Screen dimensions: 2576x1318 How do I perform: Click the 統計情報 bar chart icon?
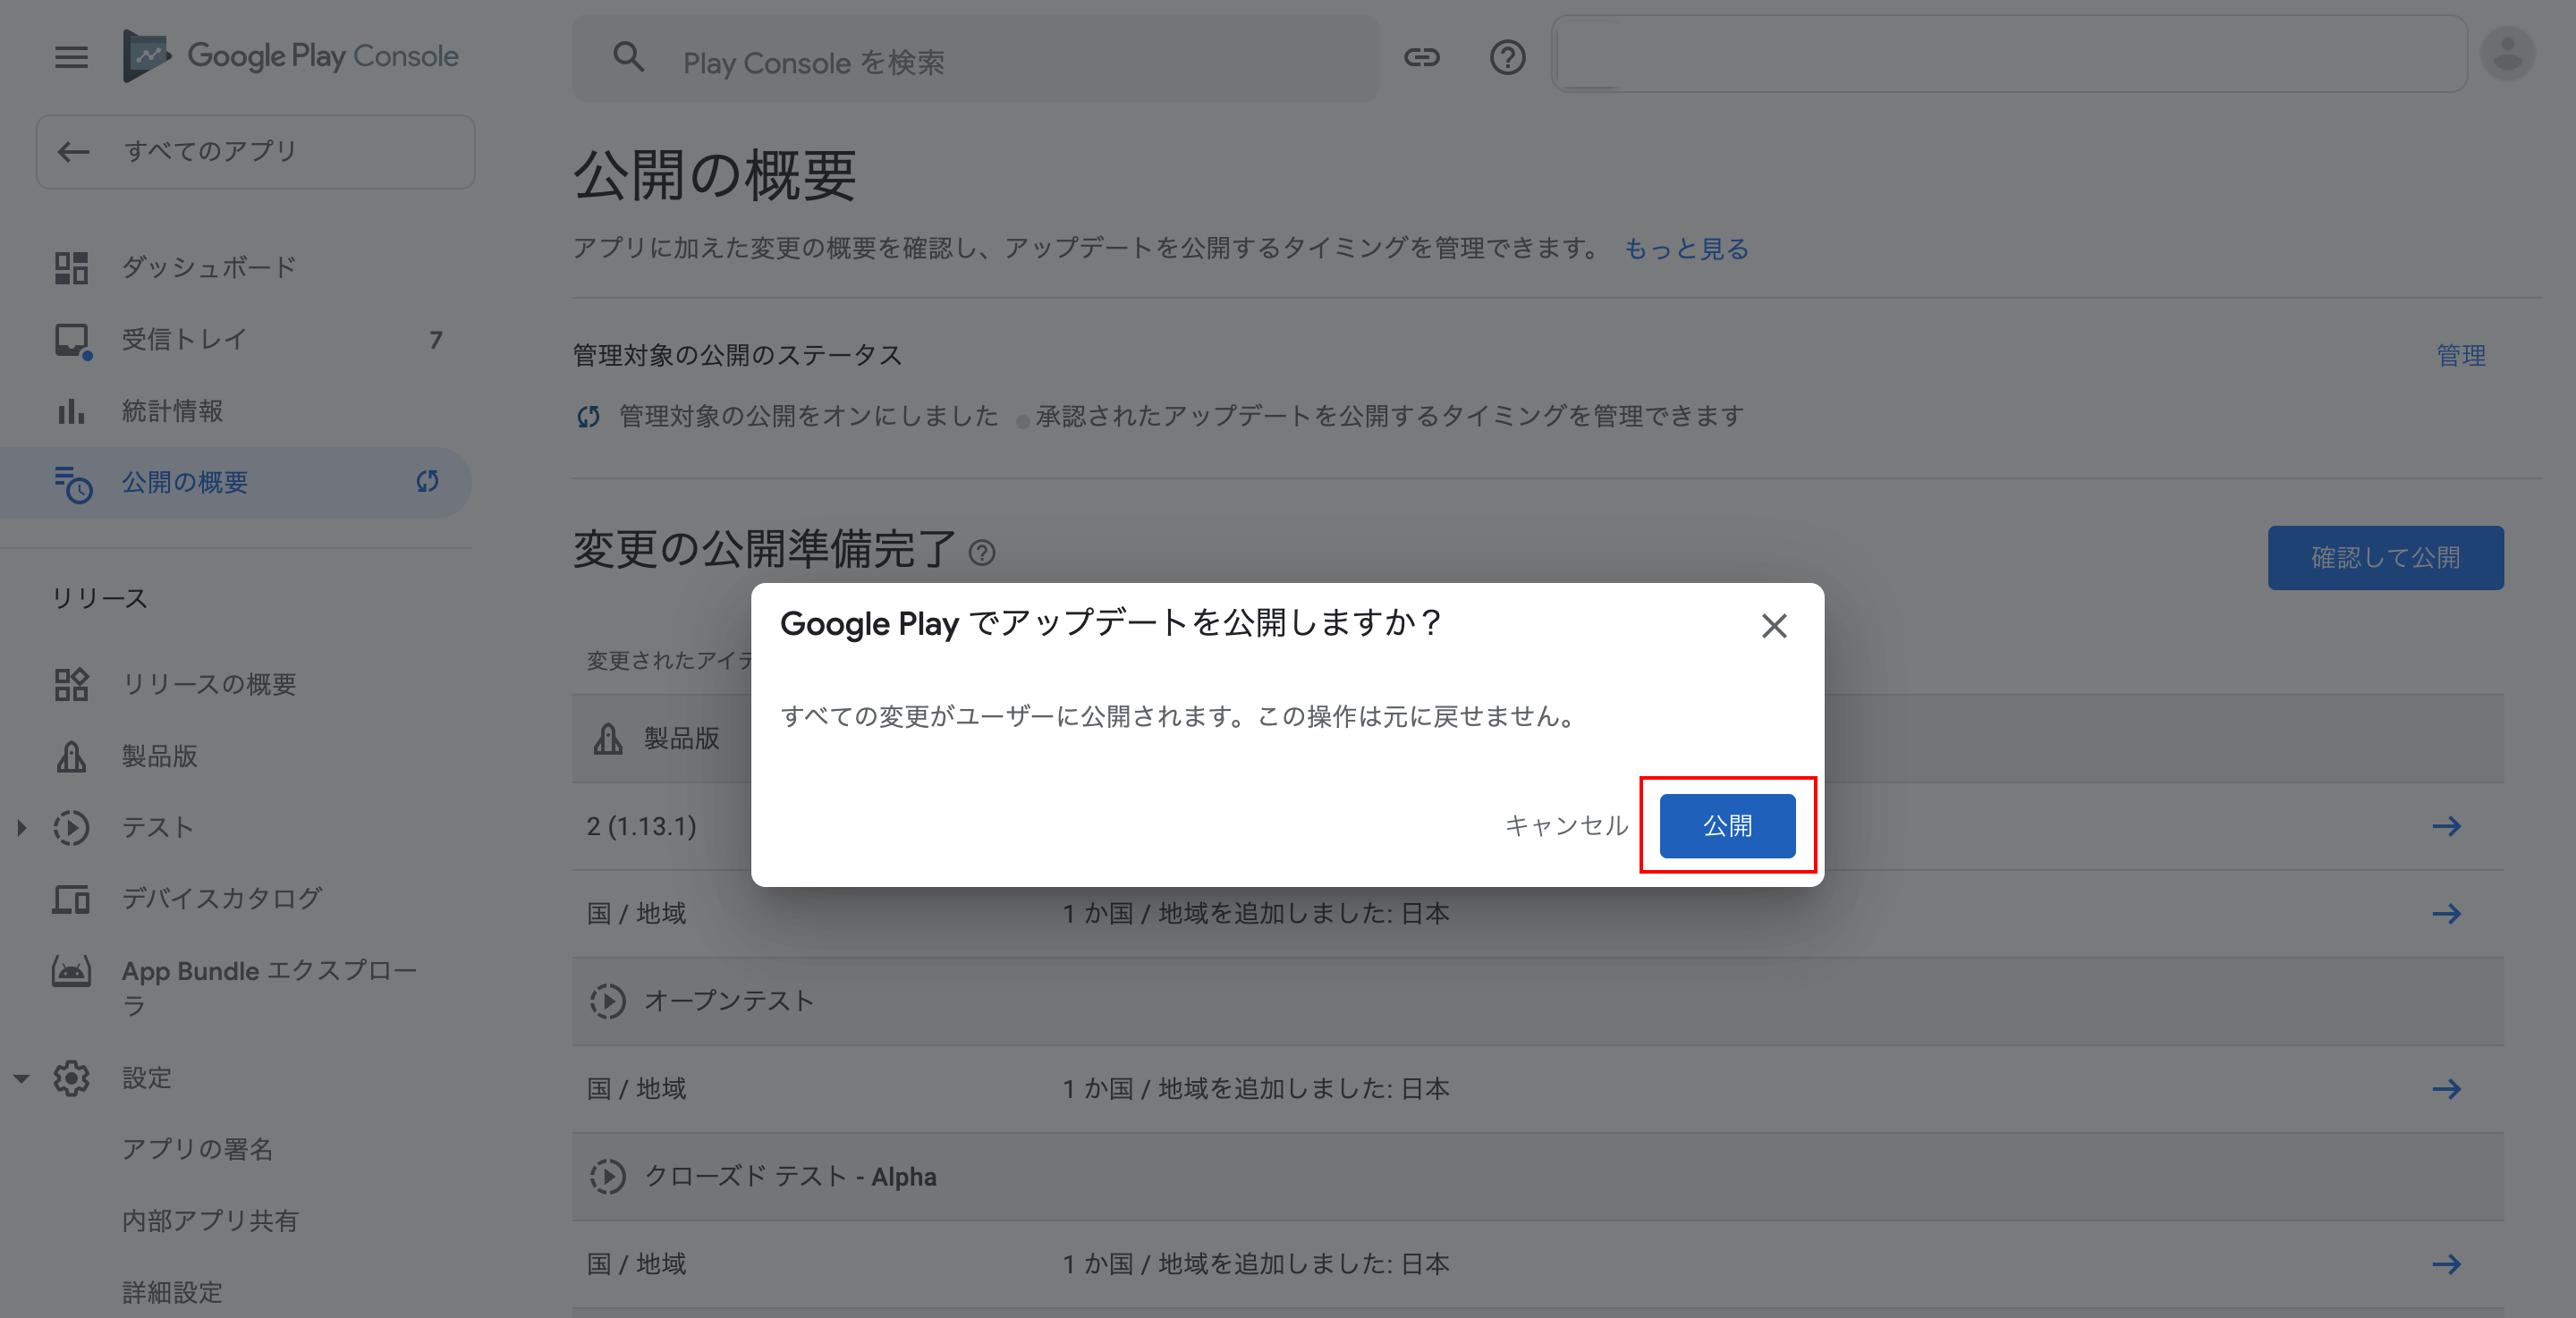tap(71, 411)
